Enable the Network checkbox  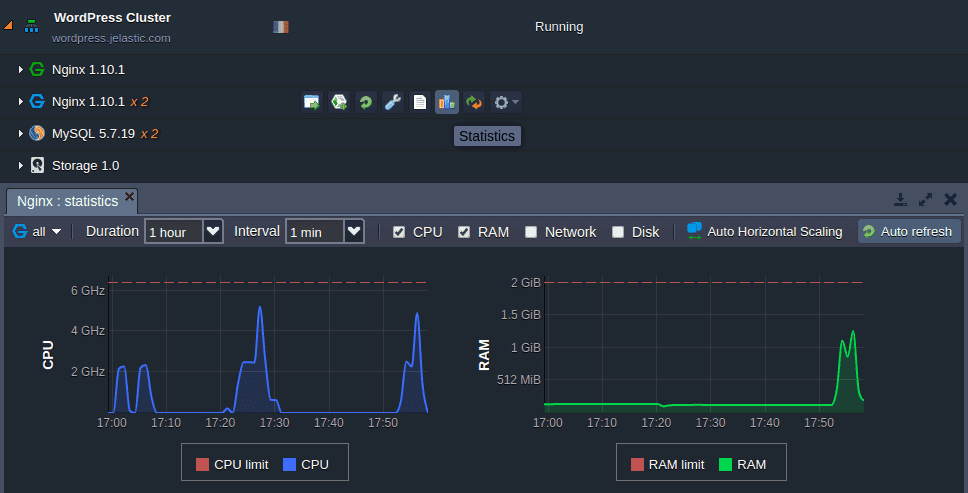pos(531,232)
